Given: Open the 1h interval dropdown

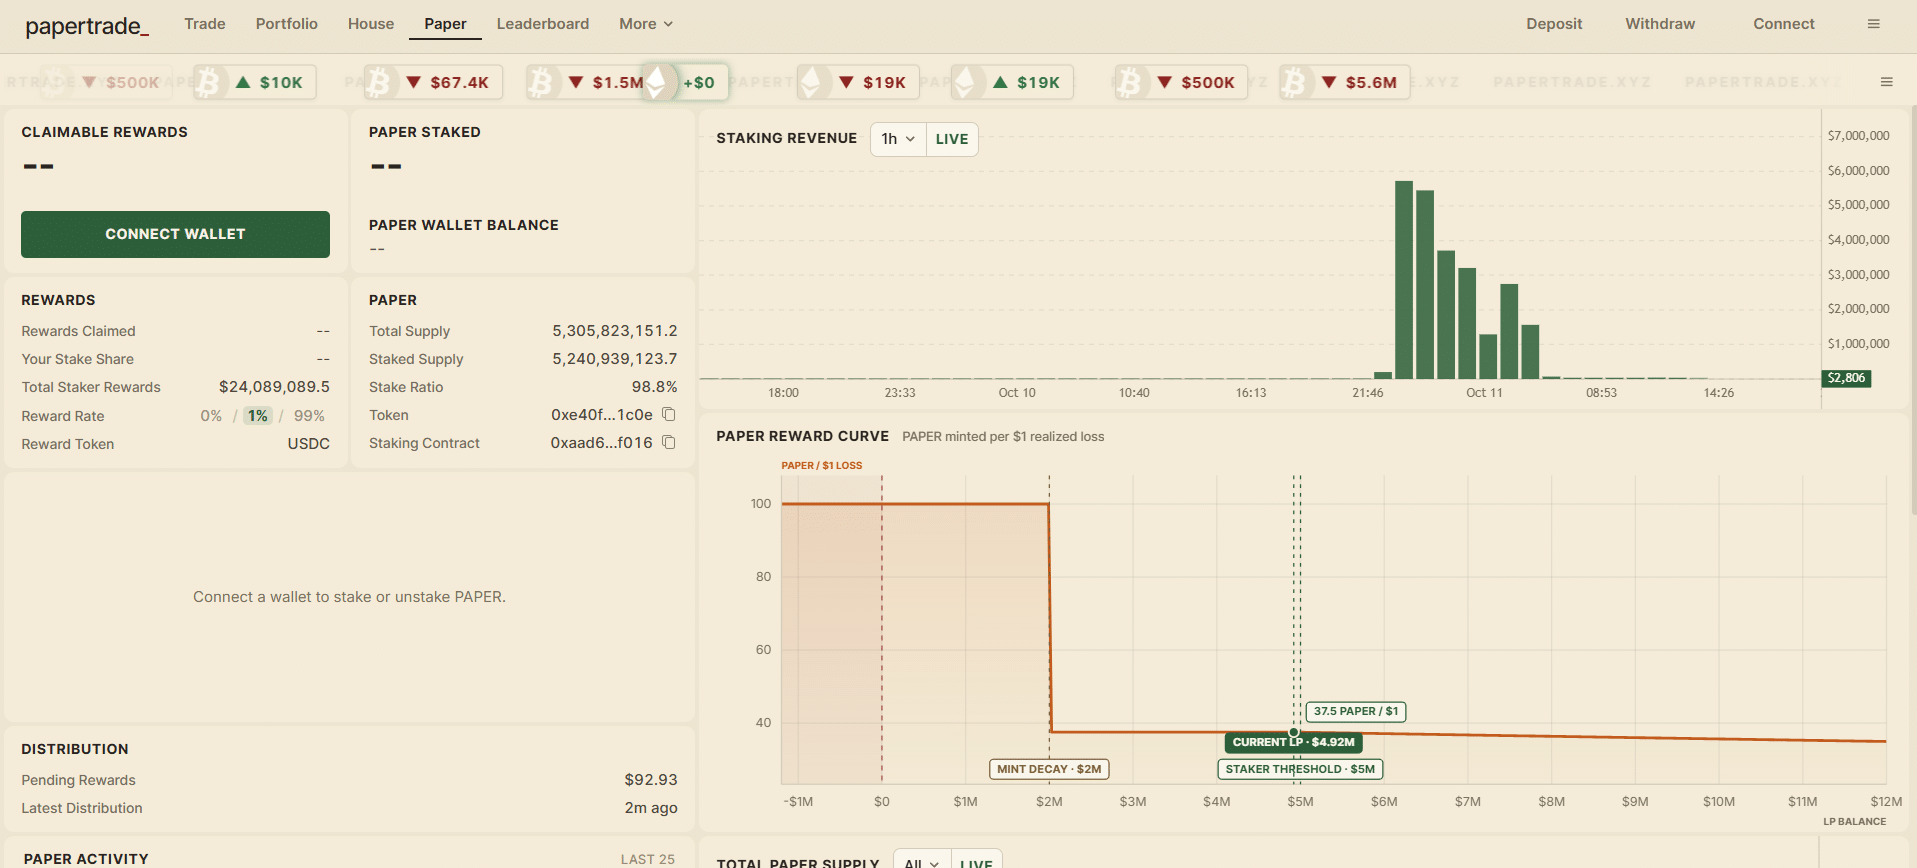Looking at the screenshot, I should 898,139.
